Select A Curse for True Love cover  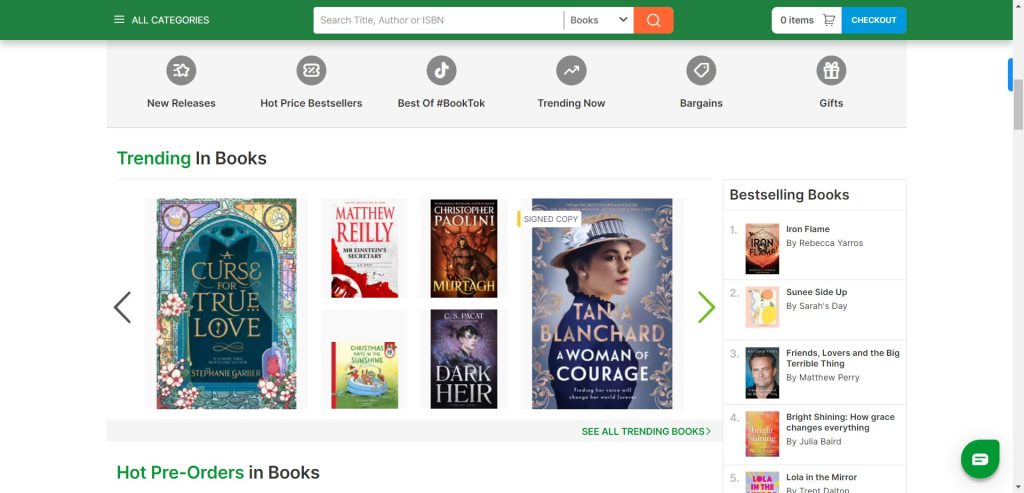point(226,303)
